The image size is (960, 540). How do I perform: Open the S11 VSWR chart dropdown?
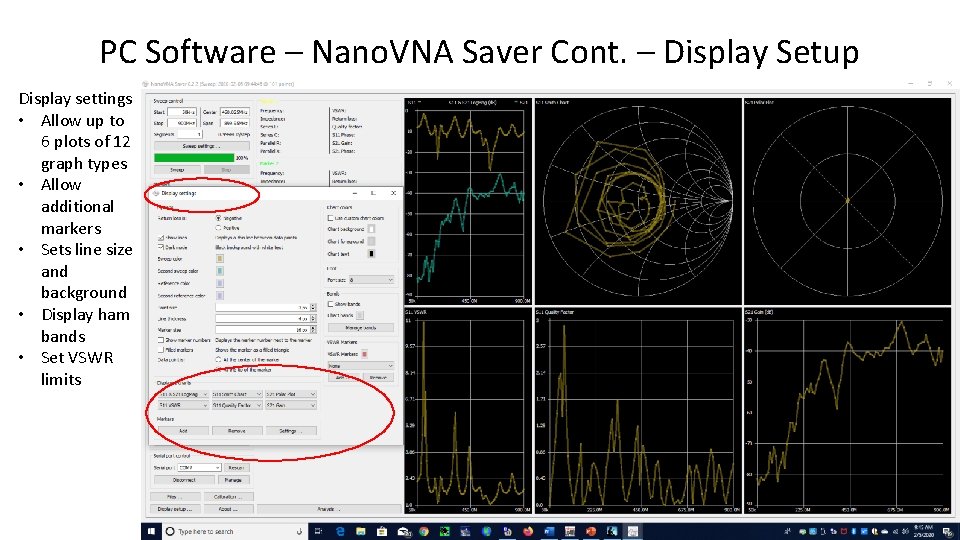(x=183, y=405)
